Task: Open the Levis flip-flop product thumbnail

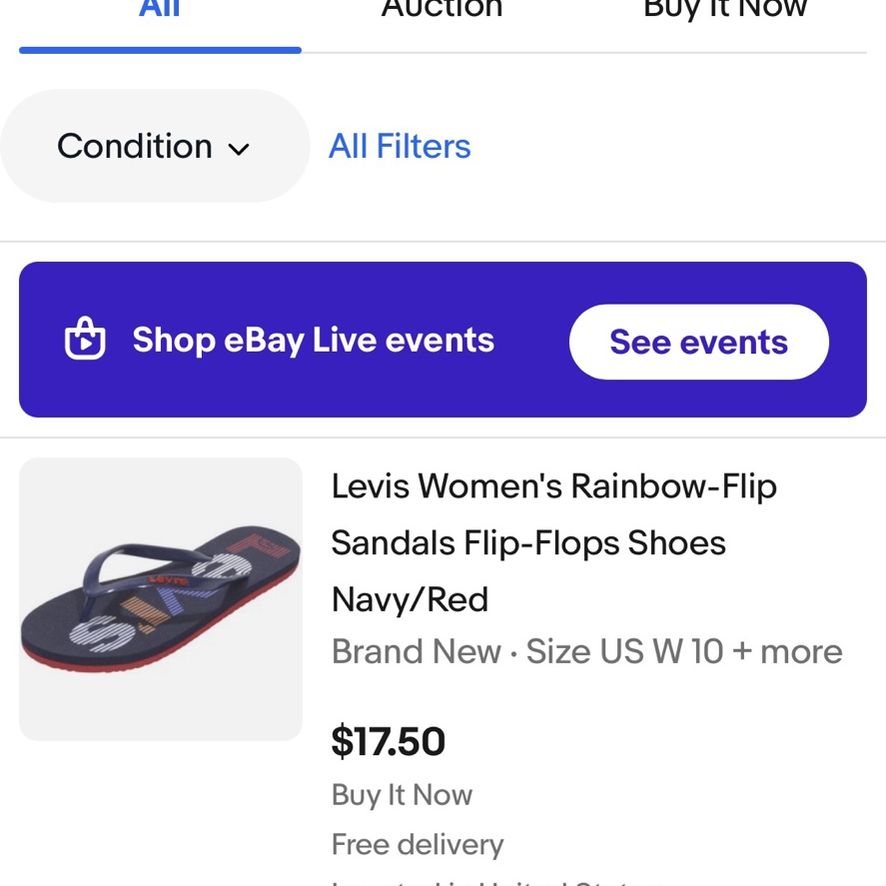Action: pos(161,599)
